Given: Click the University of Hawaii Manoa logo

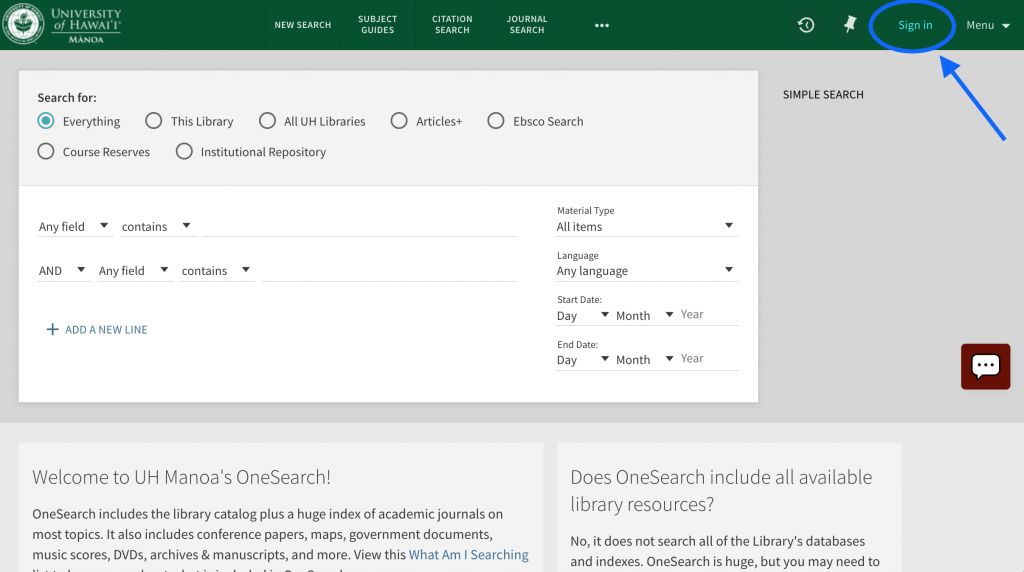Looking at the screenshot, I should [x=63, y=24].
